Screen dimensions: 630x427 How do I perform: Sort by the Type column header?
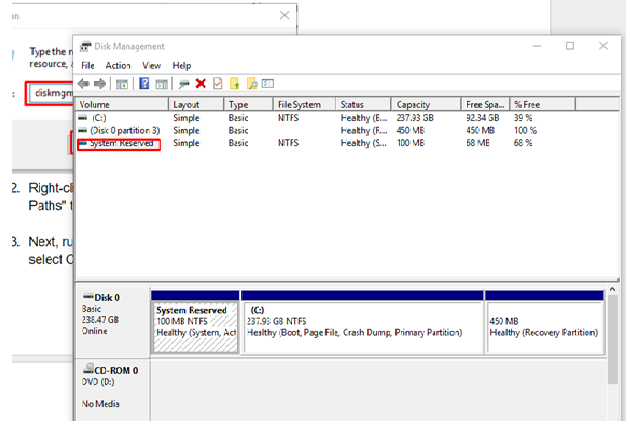(x=248, y=104)
